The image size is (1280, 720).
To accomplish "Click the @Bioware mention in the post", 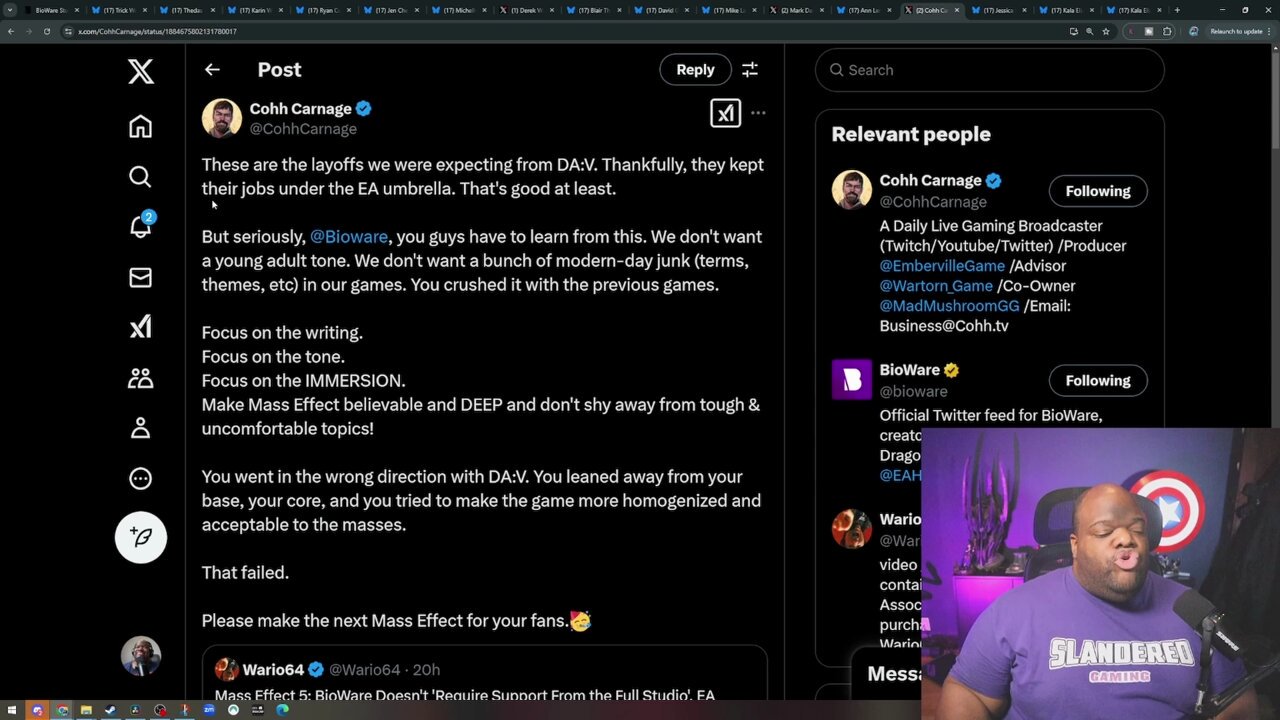I will (x=349, y=237).
